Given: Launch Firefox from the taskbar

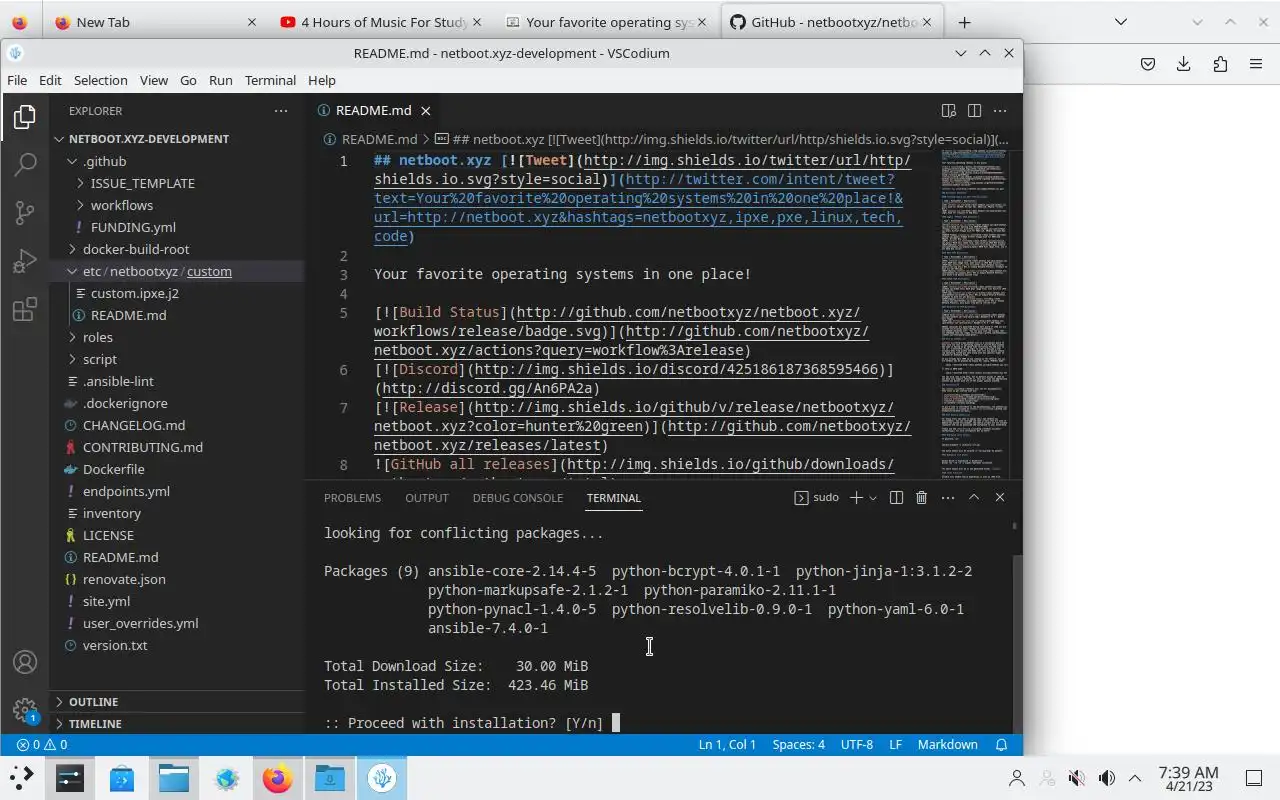Looking at the screenshot, I should point(278,778).
